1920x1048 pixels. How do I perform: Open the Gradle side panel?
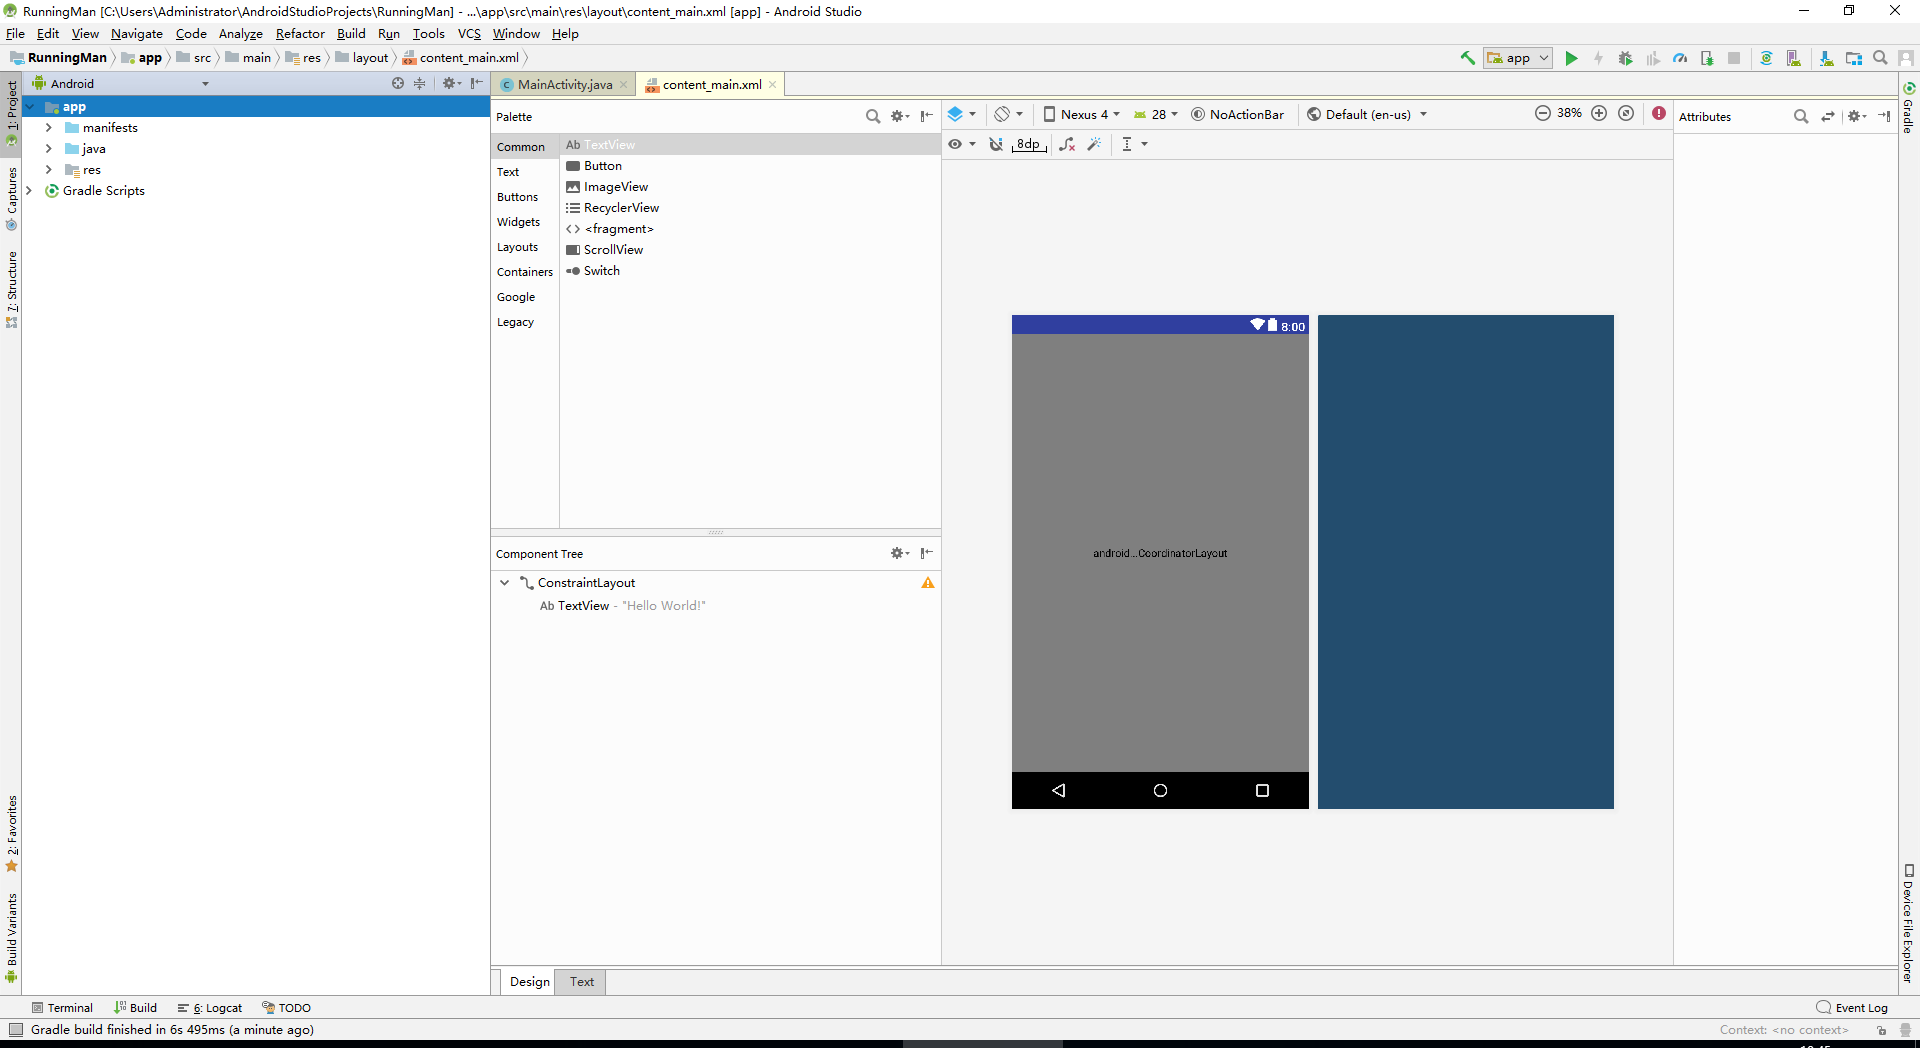point(1908,108)
